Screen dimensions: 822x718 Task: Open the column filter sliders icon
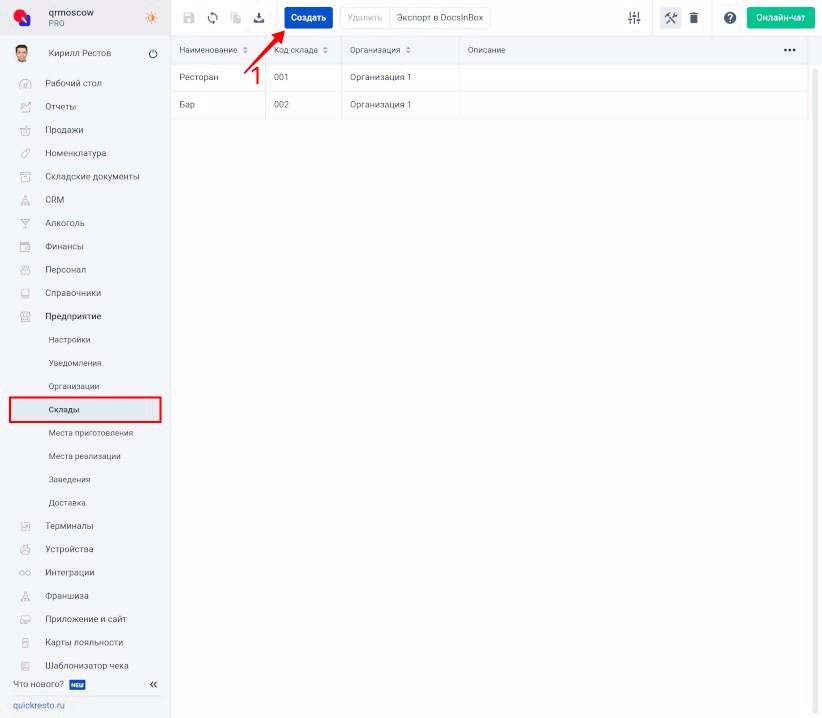click(x=634, y=18)
